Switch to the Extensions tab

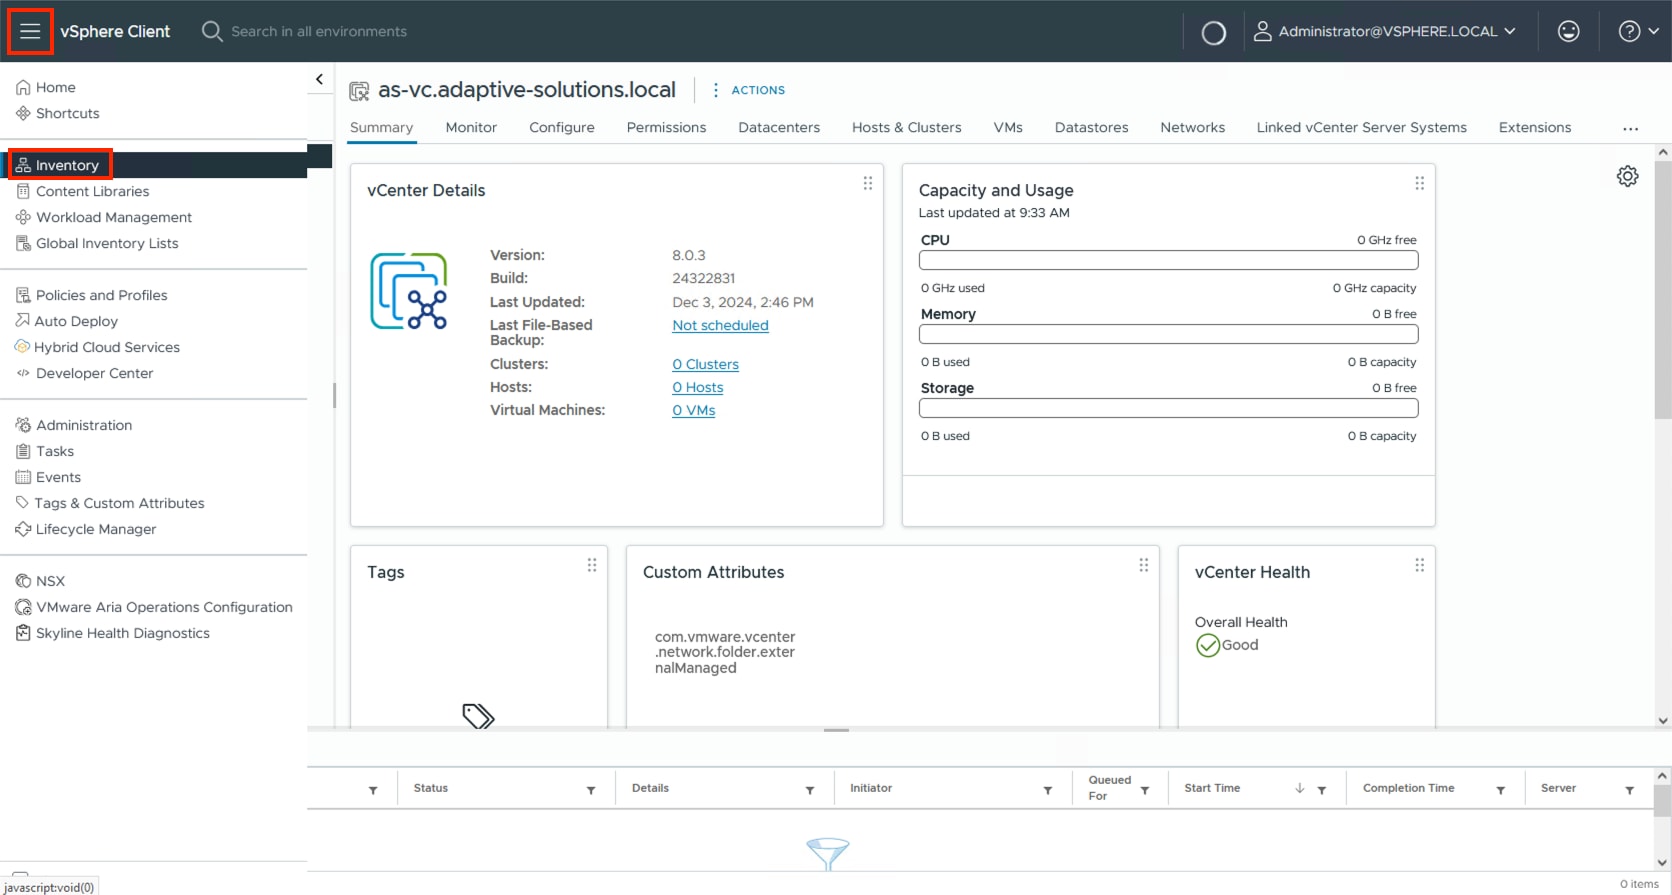pos(1535,127)
